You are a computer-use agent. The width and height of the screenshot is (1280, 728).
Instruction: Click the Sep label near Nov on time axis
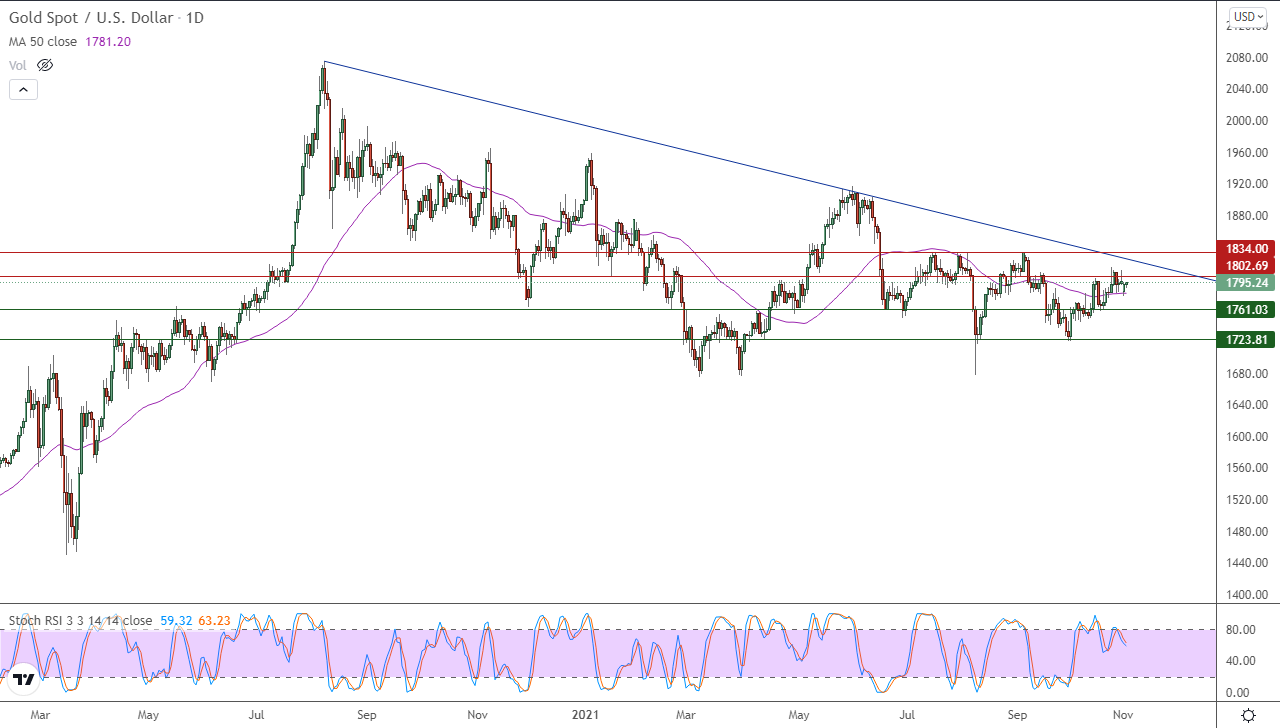(x=1018, y=715)
